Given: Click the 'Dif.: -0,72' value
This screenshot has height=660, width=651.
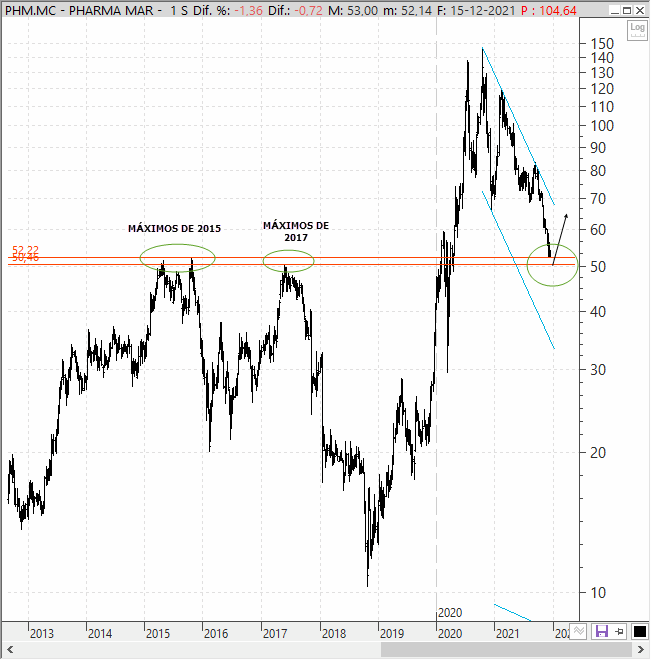Looking at the screenshot, I should coord(295,11).
